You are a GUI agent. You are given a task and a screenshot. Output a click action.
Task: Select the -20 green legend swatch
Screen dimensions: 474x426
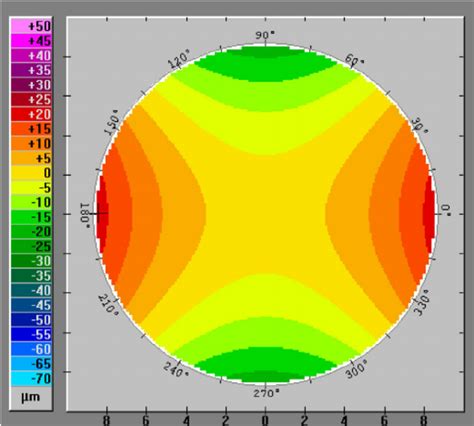(31, 231)
